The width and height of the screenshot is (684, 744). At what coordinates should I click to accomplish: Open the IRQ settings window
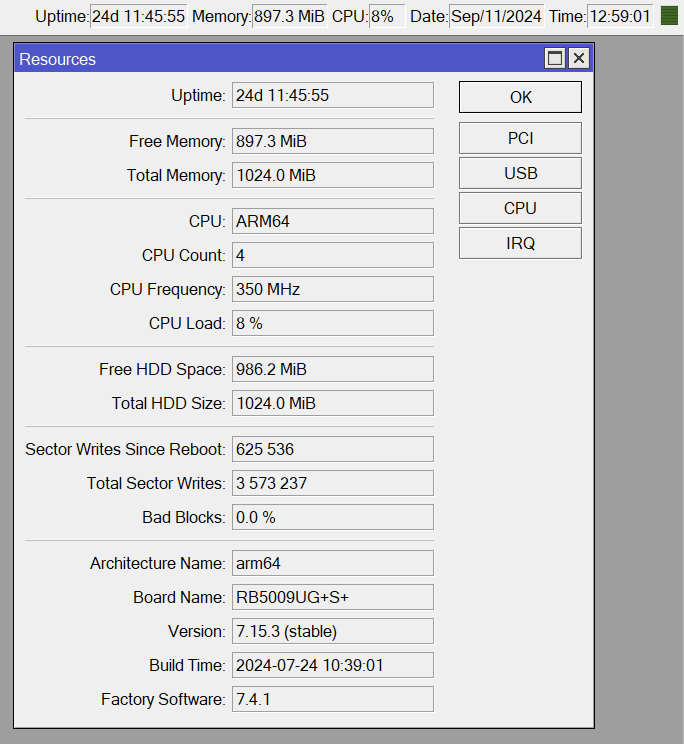pyautogui.click(x=520, y=243)
